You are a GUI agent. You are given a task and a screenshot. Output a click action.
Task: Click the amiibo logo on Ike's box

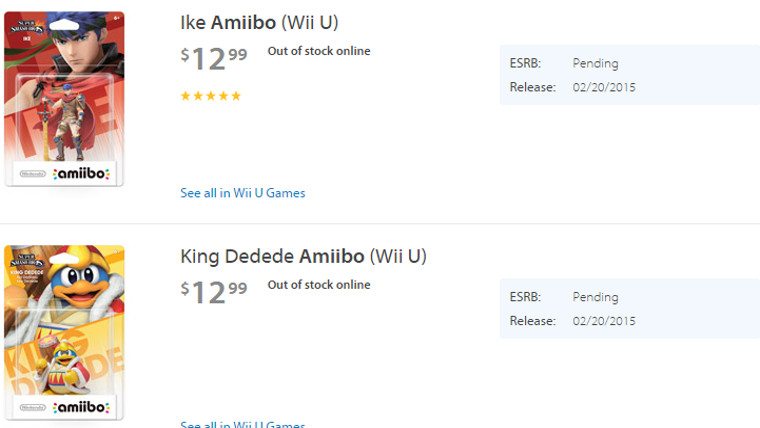pos(80,174)
